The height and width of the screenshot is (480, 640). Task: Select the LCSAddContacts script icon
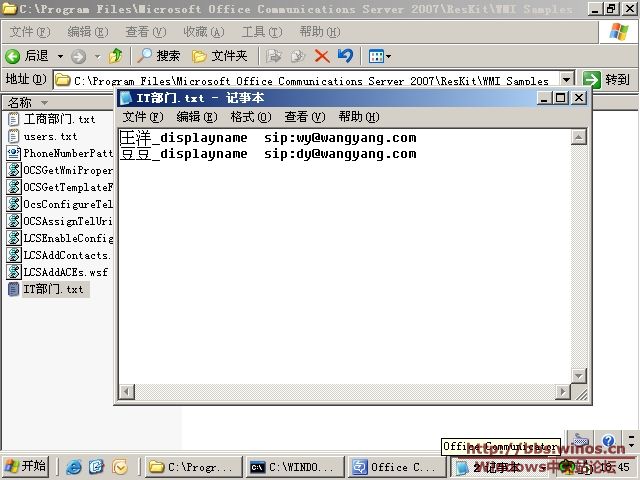13,255
